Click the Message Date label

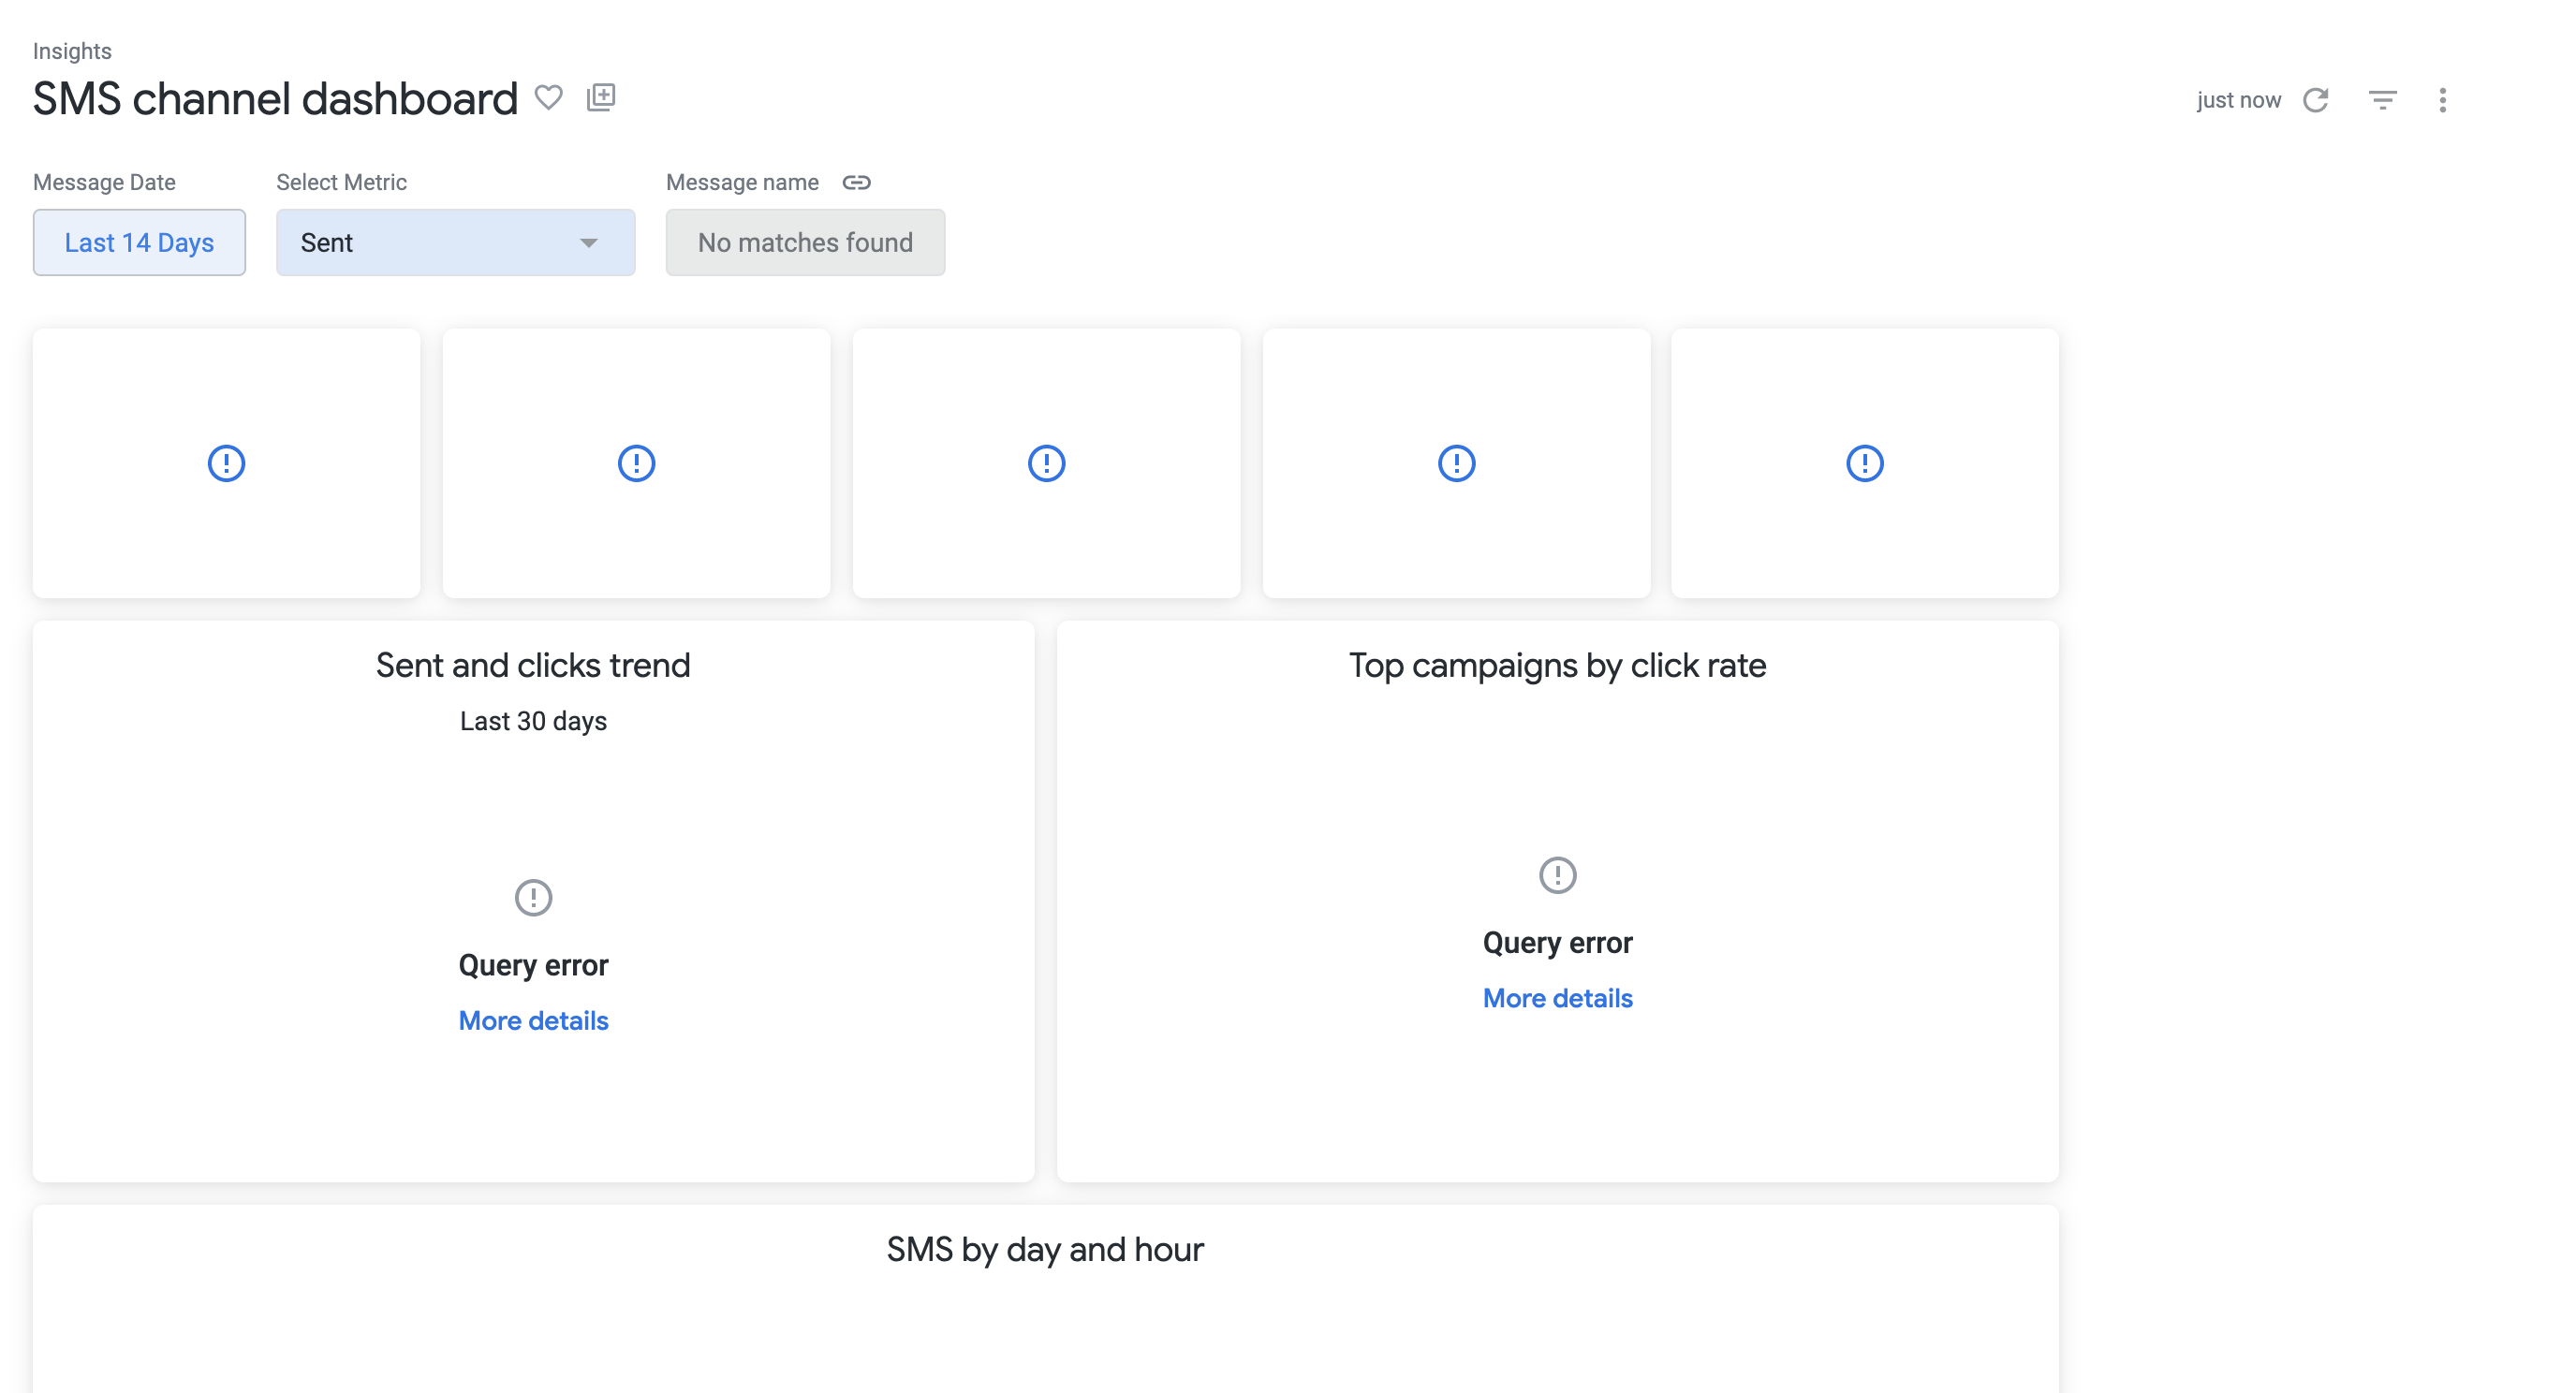point(104,182)
